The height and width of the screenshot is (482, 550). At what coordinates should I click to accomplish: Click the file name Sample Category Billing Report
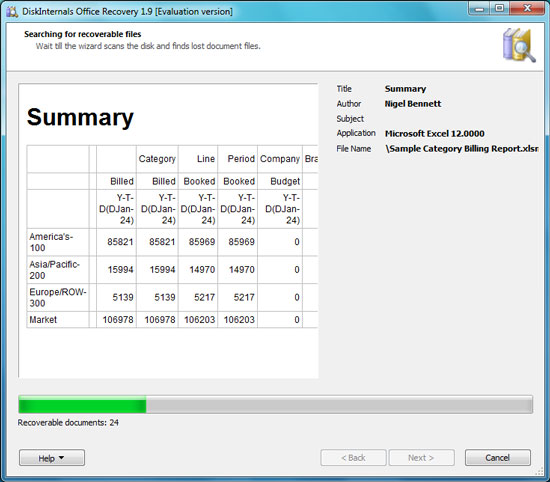point(462,149)
